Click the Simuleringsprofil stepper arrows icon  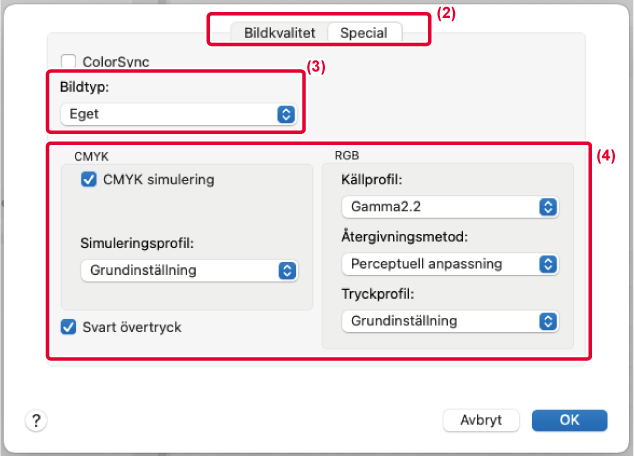pos(287,270)
